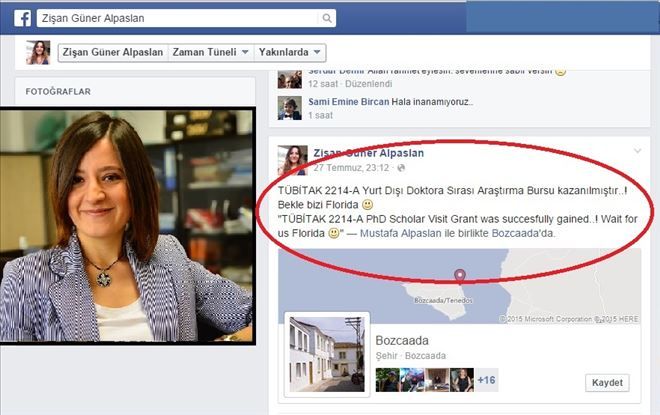Image resolution: width=660 pixels, height=415 pixels.
Task: Click the Şehir · Bozcaada subtitle
Action: coord(411,356)
